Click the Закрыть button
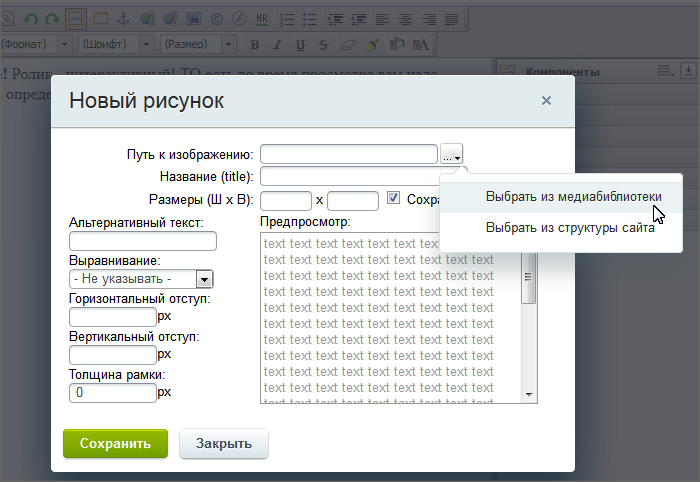The width and height of the screenshot is (700, 482). (224, 444)
